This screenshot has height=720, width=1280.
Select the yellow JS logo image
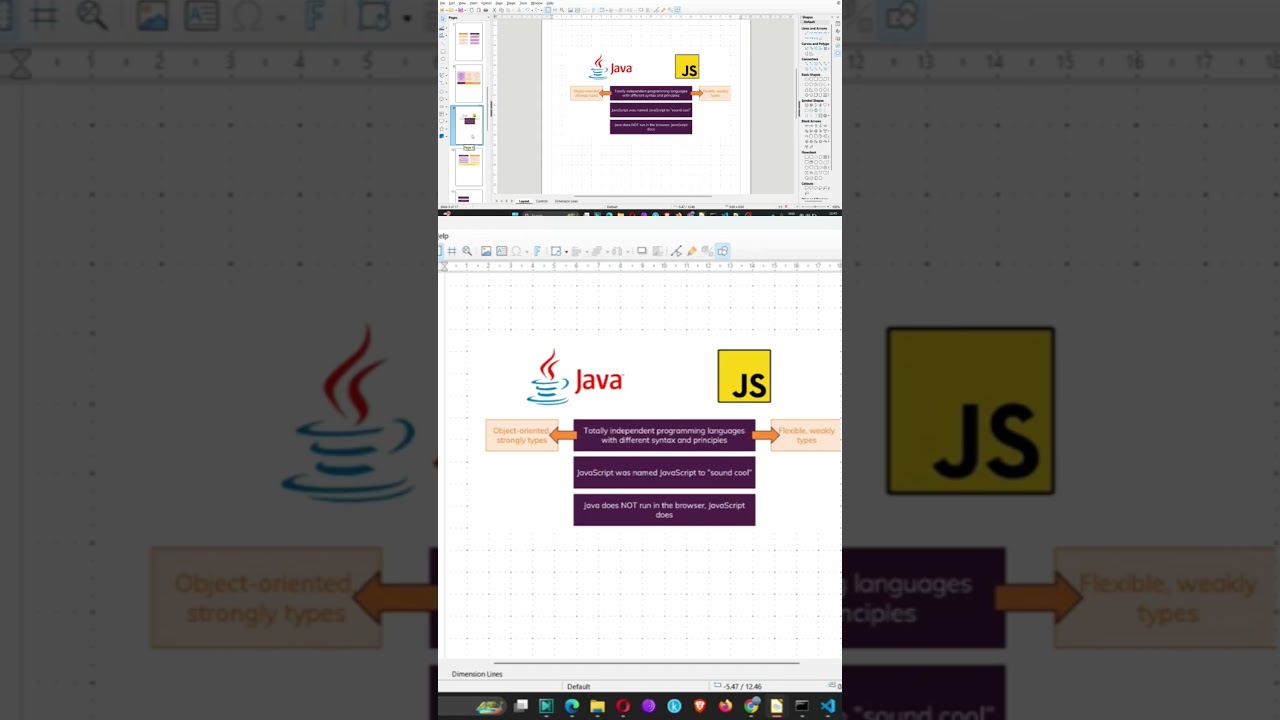click(744, 376)
